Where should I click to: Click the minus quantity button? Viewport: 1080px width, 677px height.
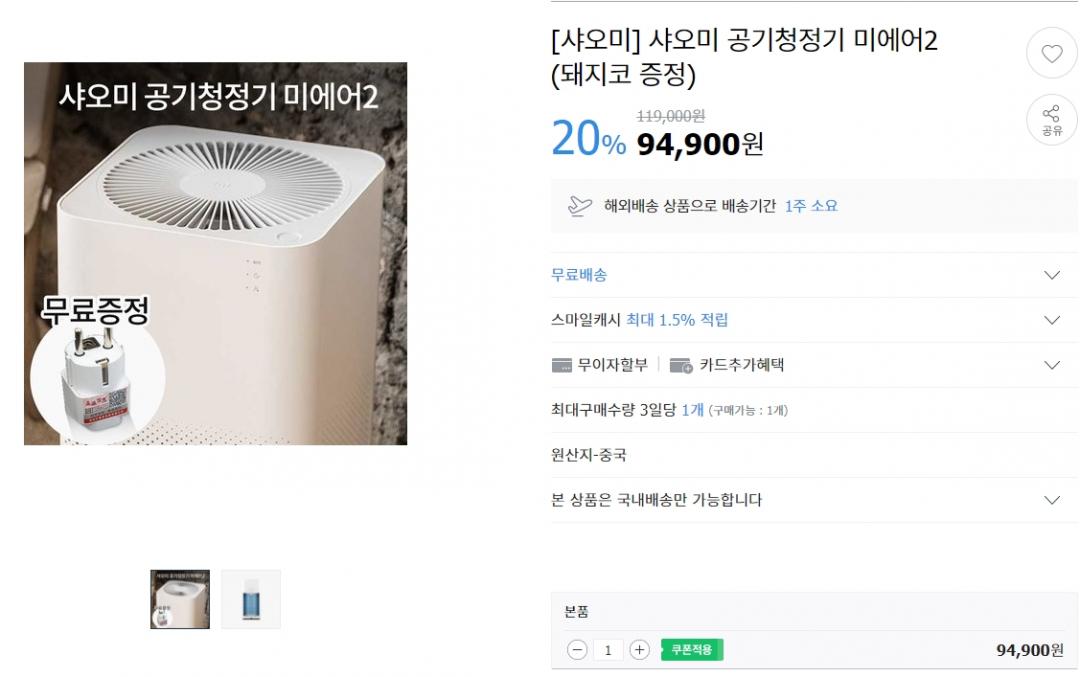pyautogui.click(x=577, y=650)
